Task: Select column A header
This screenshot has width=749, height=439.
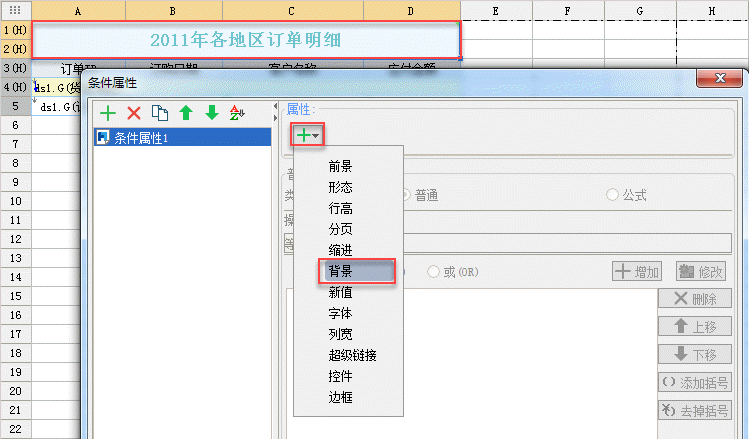Action: pos(78,11)
